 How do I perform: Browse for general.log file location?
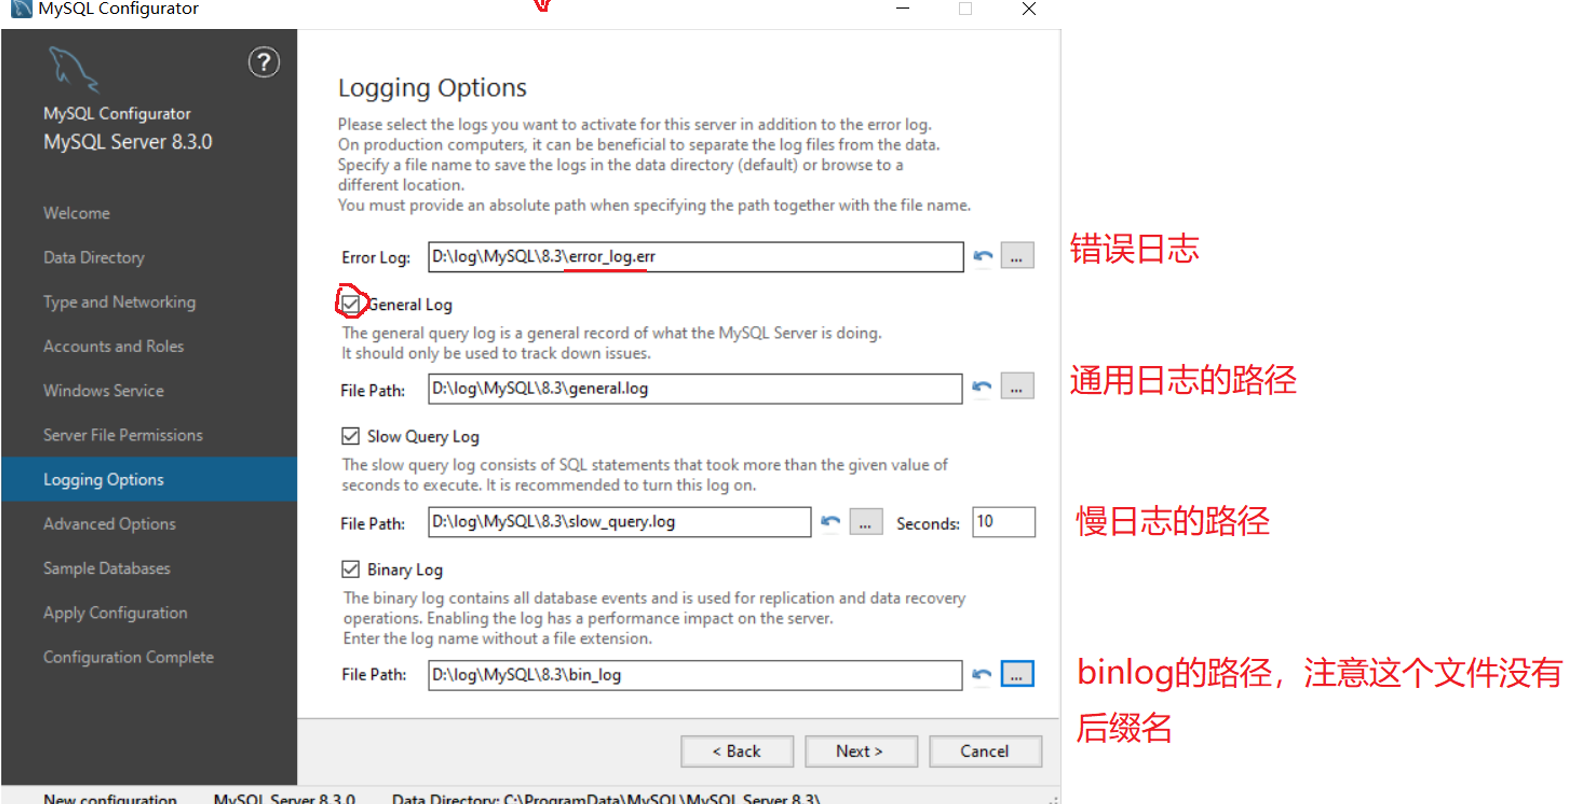pyautogui.click(x=1017, y=387)
